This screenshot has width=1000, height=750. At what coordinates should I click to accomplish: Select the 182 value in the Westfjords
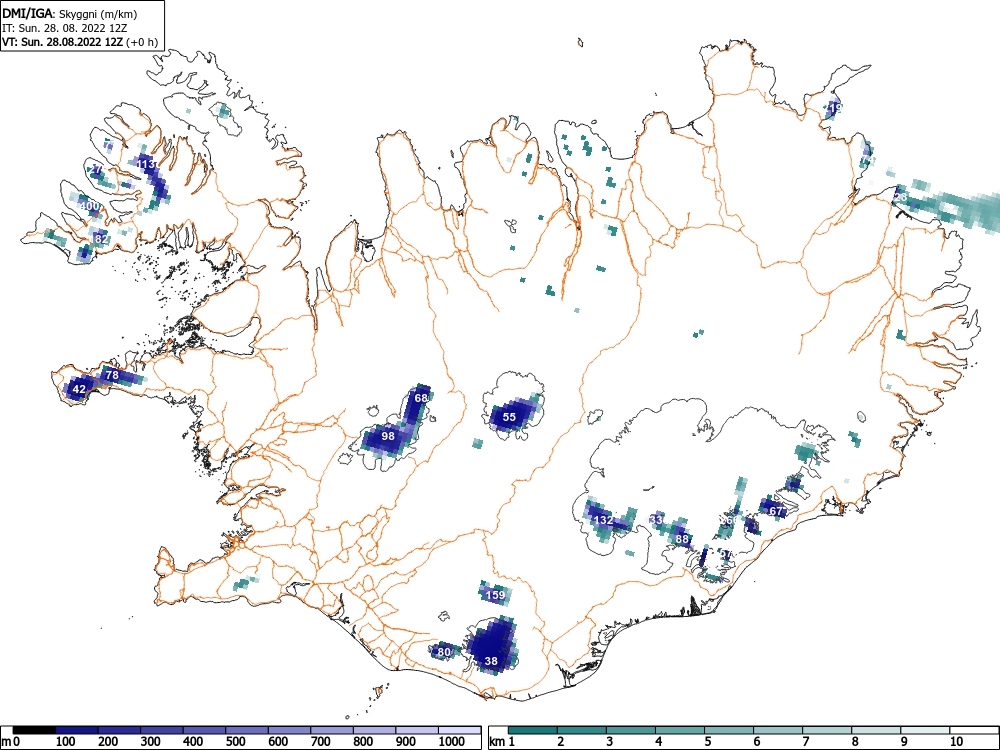(x=99, y=239)
